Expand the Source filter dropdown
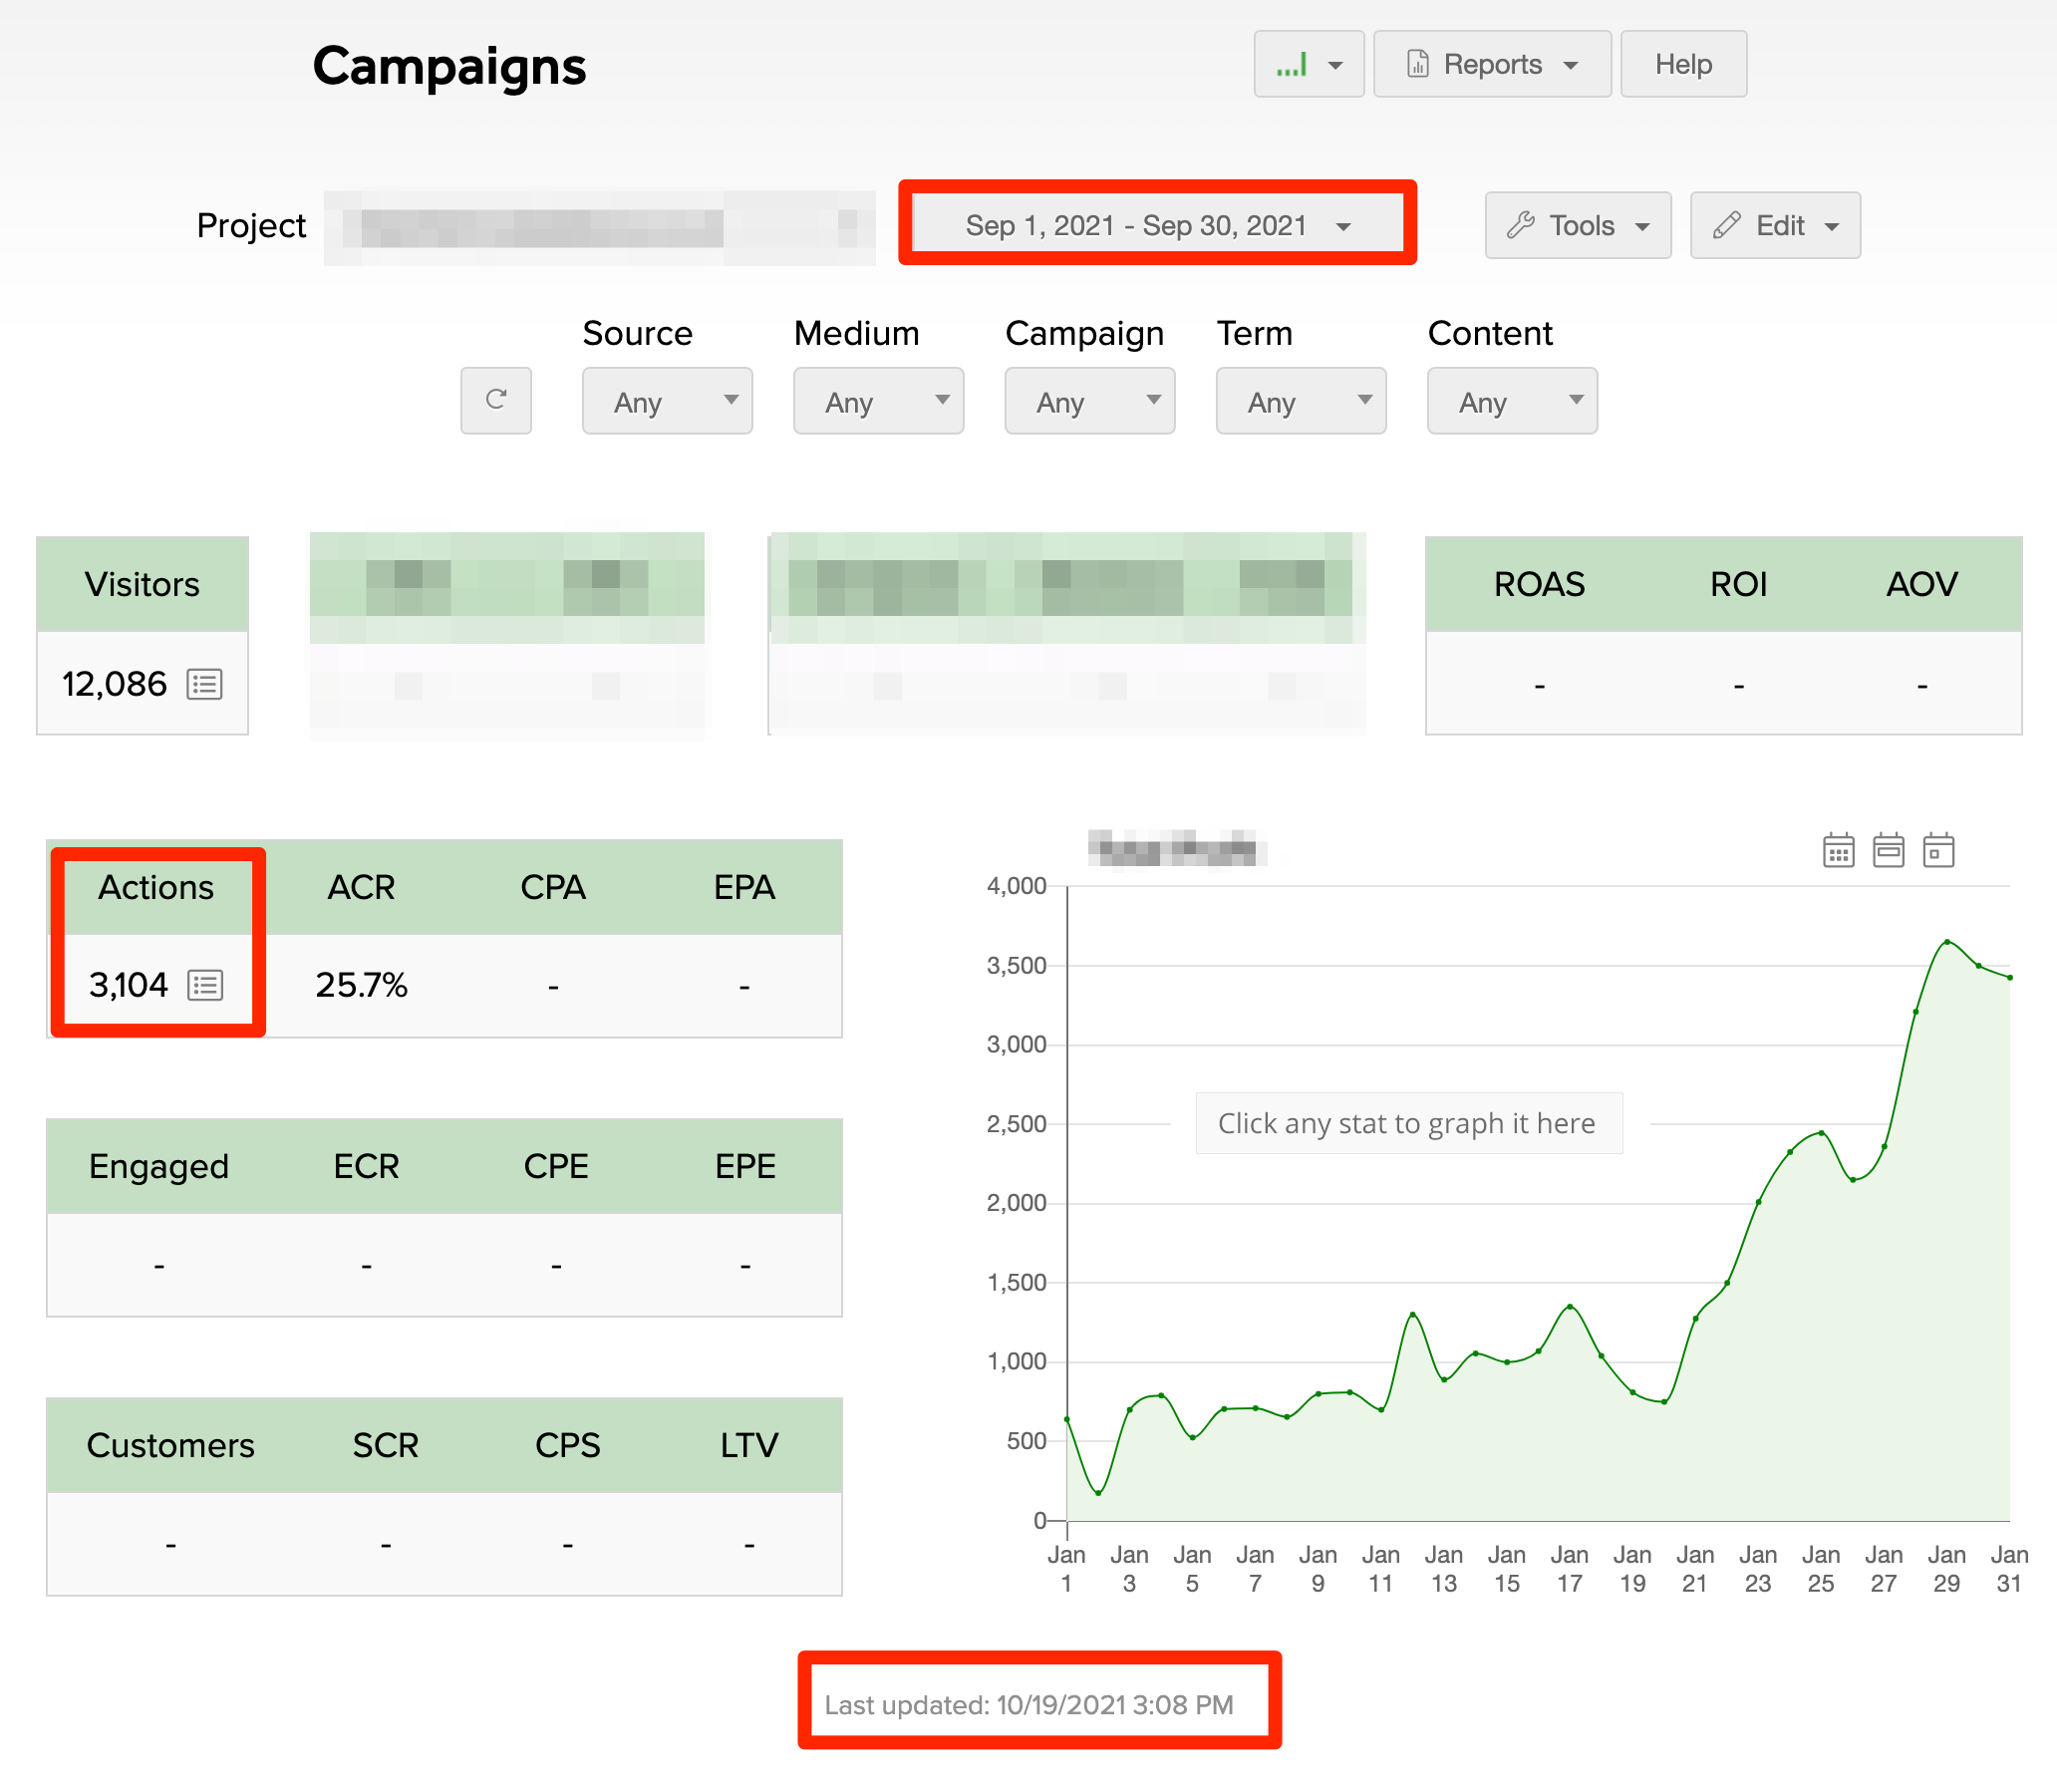Screen dimensions: 2057x1792 click(667, 401)
